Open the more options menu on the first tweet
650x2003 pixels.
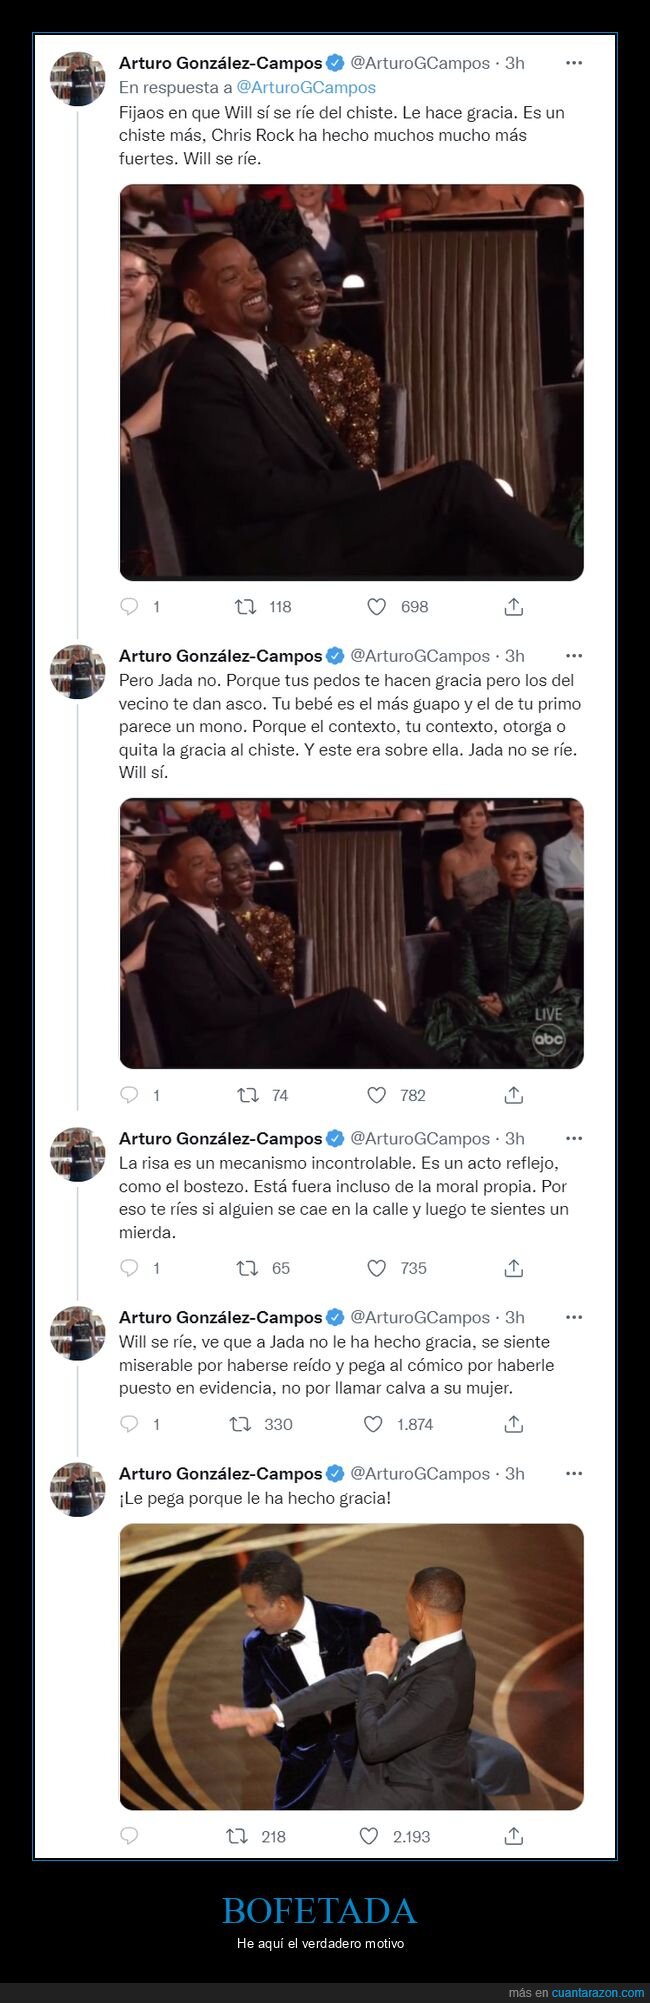[x=575, y=60]
